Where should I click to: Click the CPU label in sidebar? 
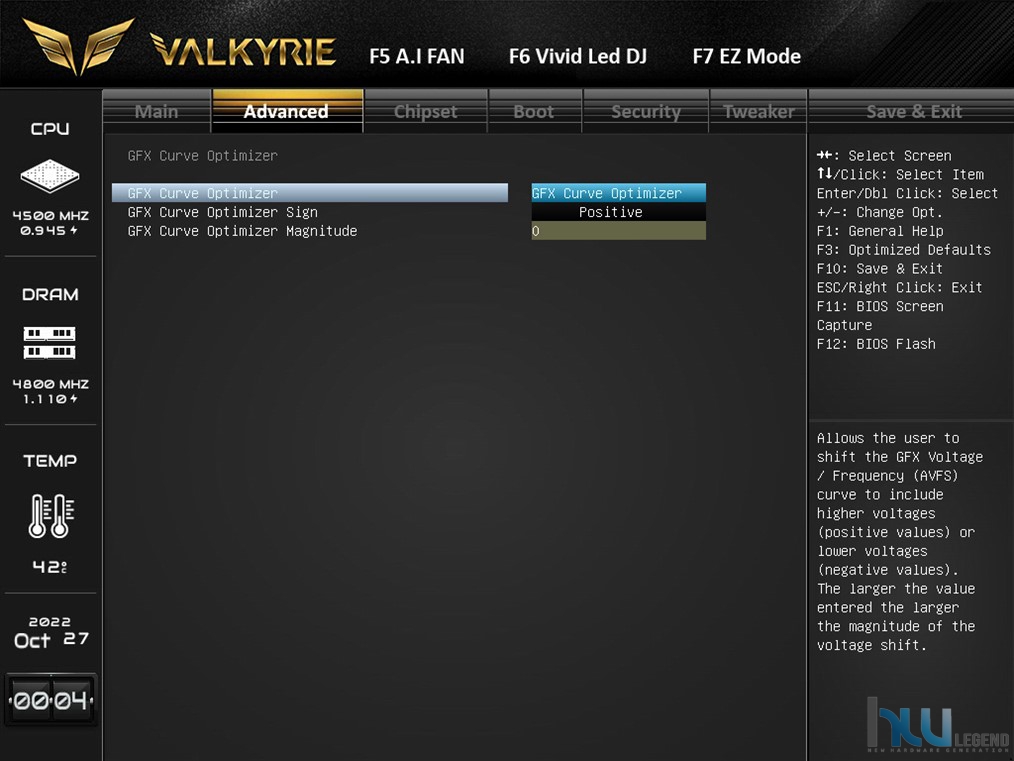coord(50,129)
